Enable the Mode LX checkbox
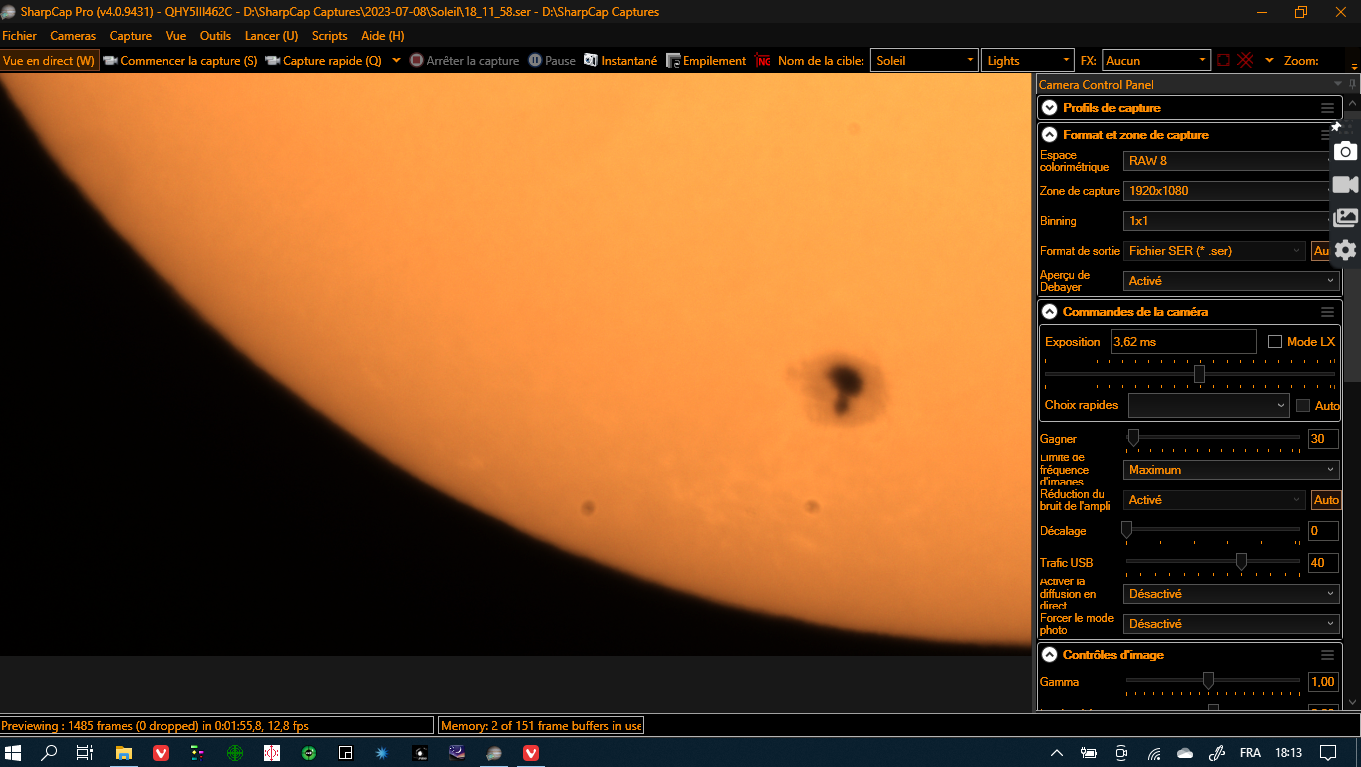This screenshot has width=1361, height=767. (x=1275, y=342)
